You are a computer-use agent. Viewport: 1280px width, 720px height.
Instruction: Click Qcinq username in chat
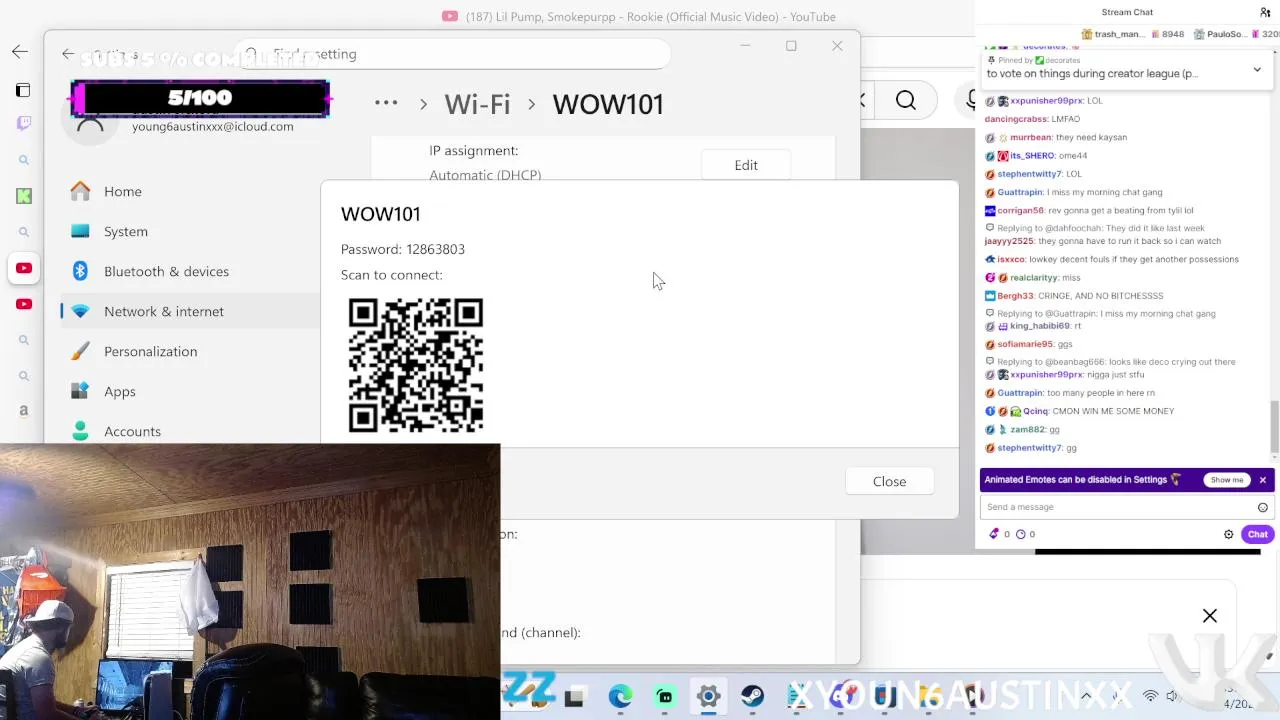pyautogui.click(x=1035, y=411)
